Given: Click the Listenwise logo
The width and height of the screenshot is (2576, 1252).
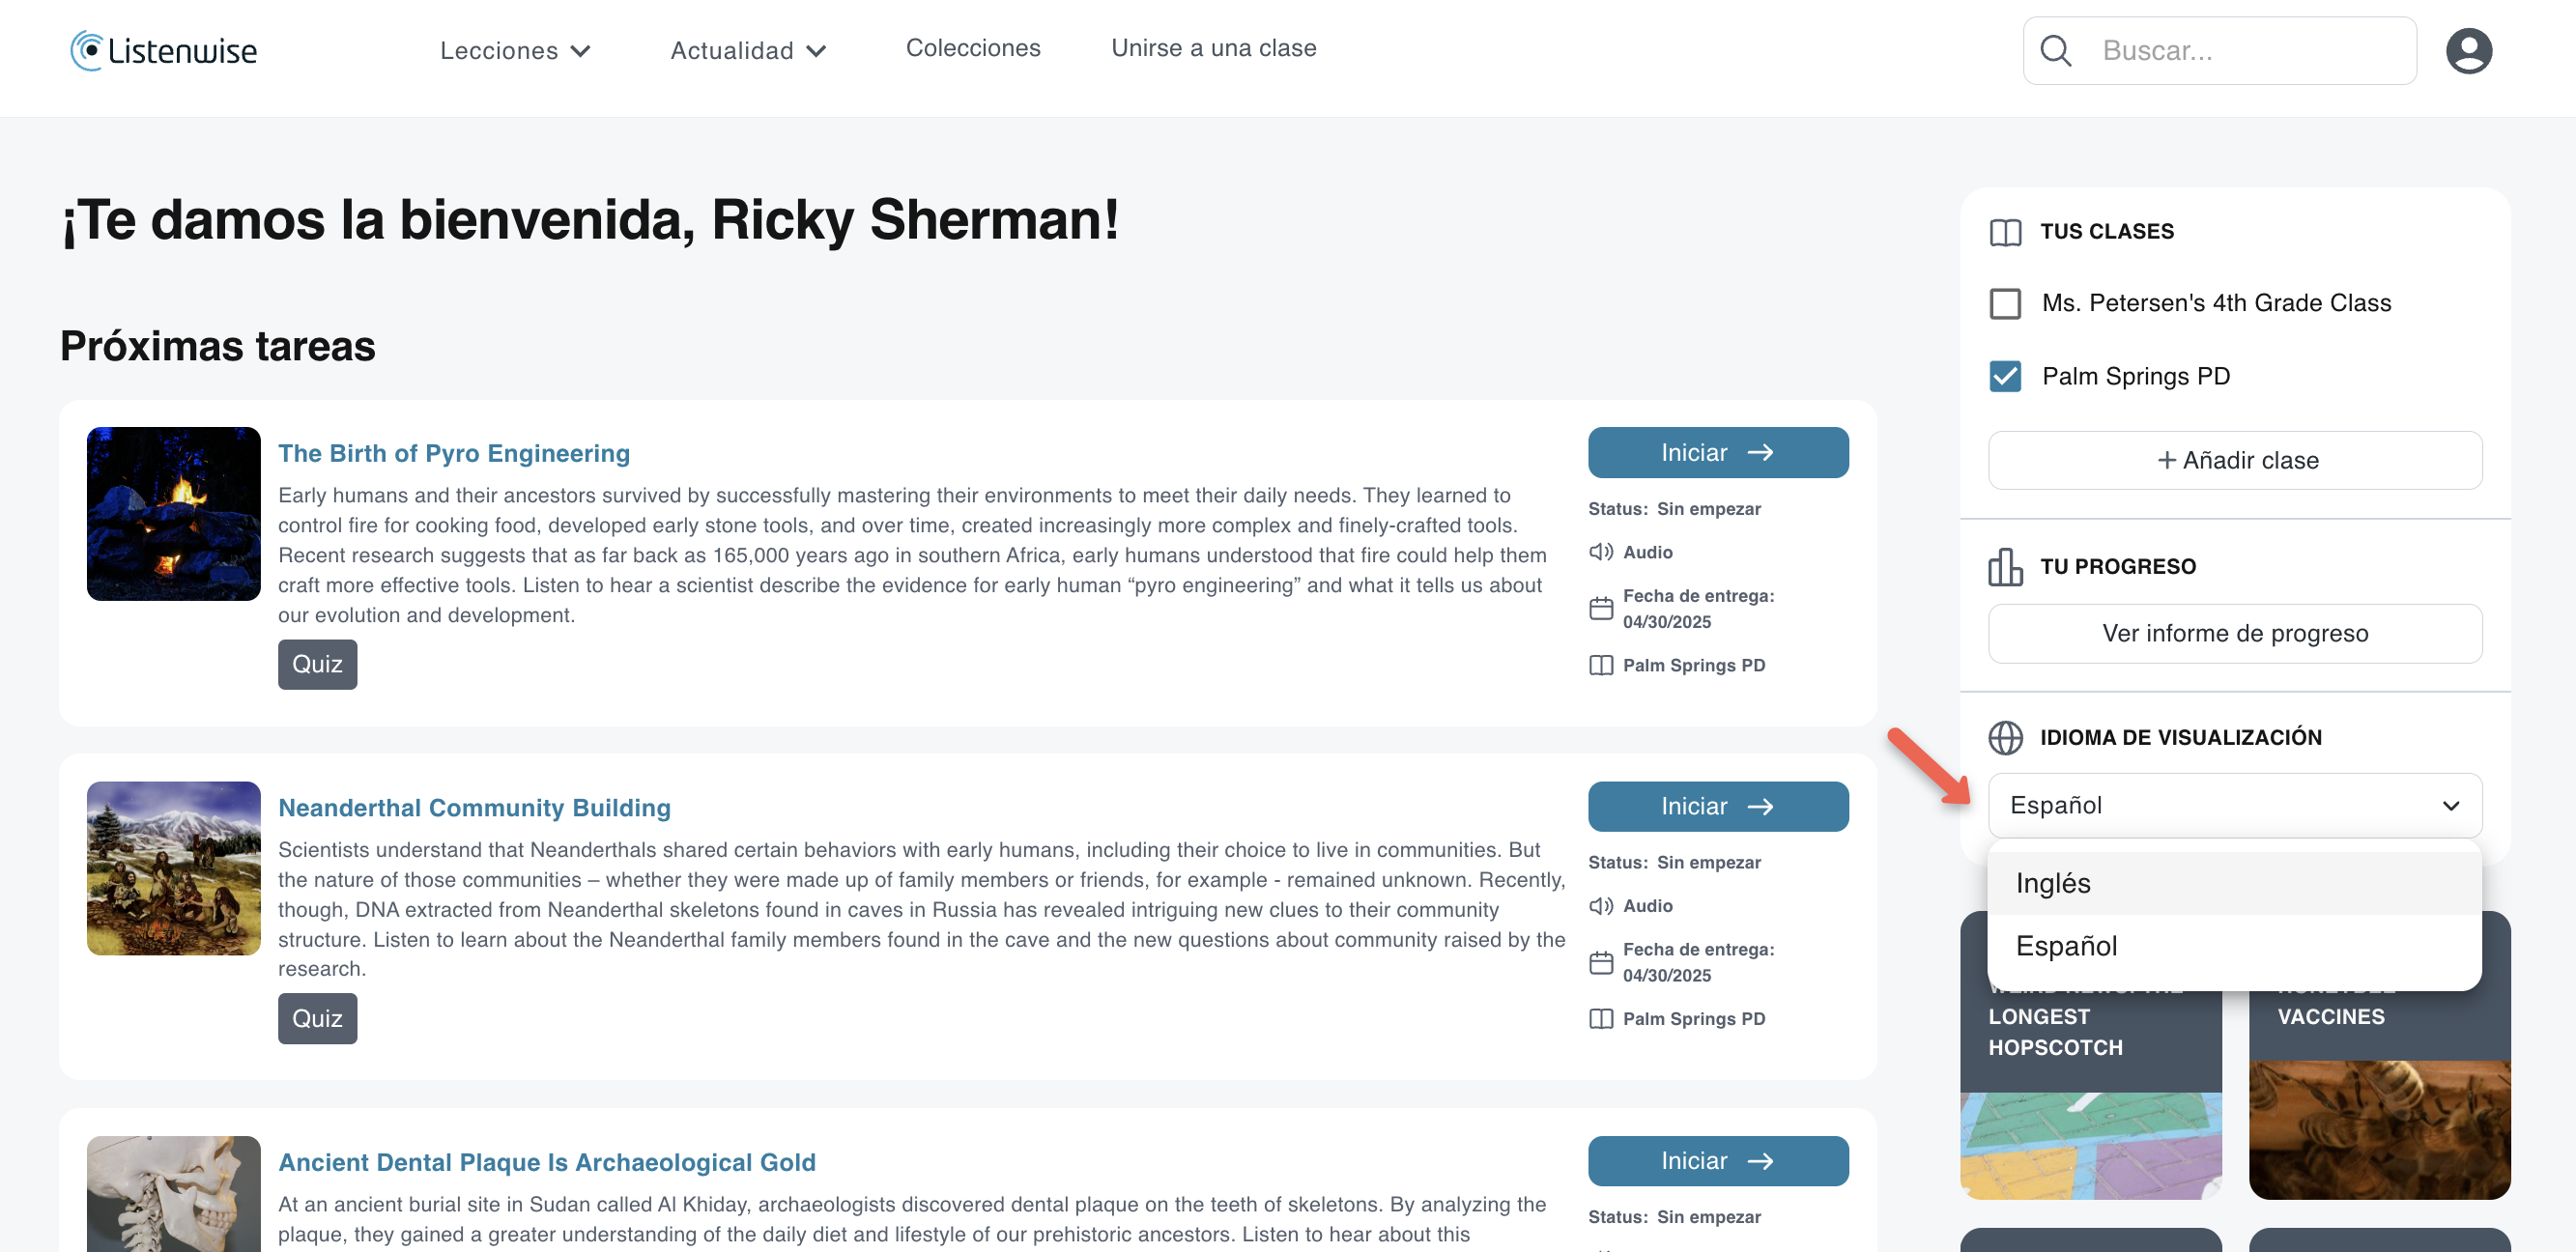Looking at the screenshot, I should click(164, 50).
